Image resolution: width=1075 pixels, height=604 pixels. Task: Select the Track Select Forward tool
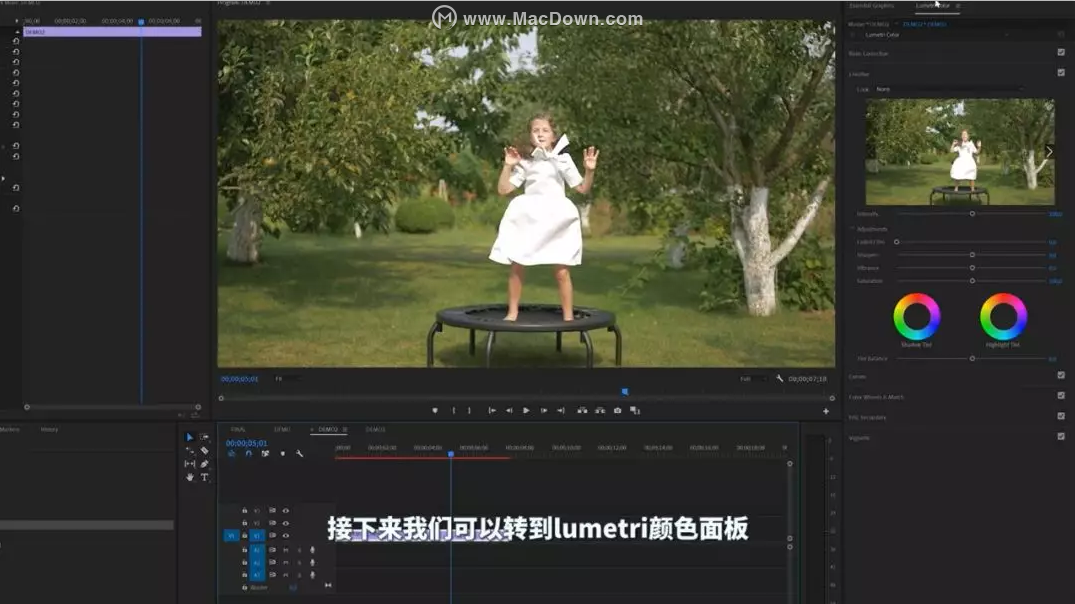point(204,437)
